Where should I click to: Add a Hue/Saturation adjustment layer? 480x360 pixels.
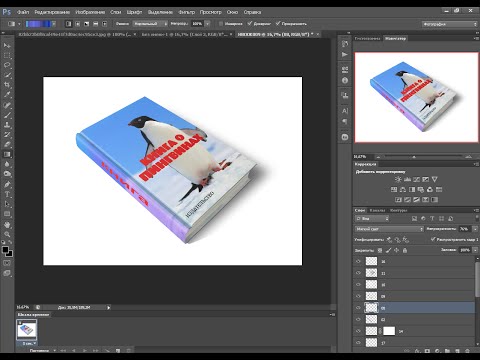point(394,190)
